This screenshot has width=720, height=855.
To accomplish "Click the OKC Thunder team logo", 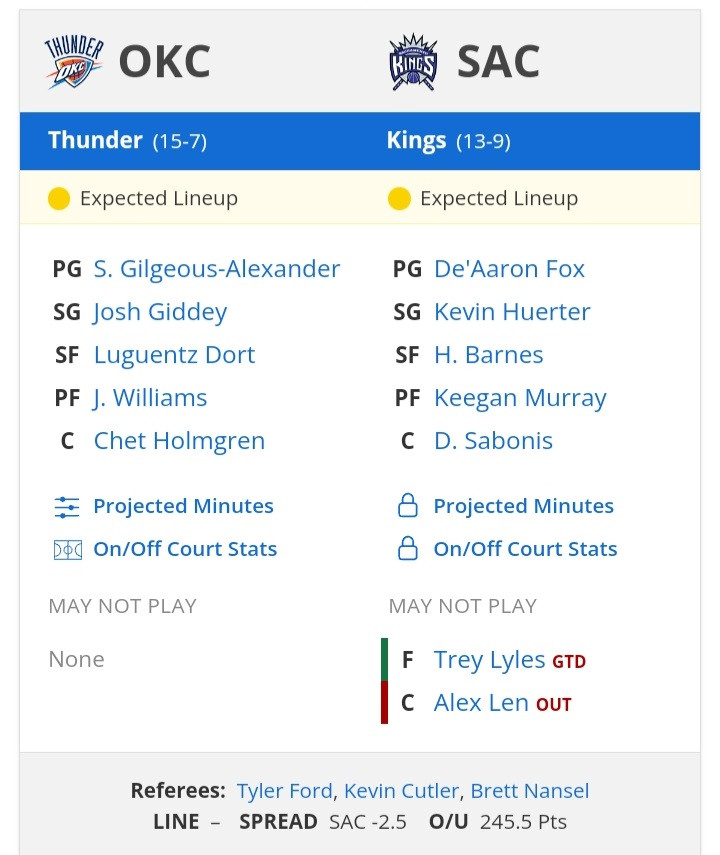I will 74,62.
